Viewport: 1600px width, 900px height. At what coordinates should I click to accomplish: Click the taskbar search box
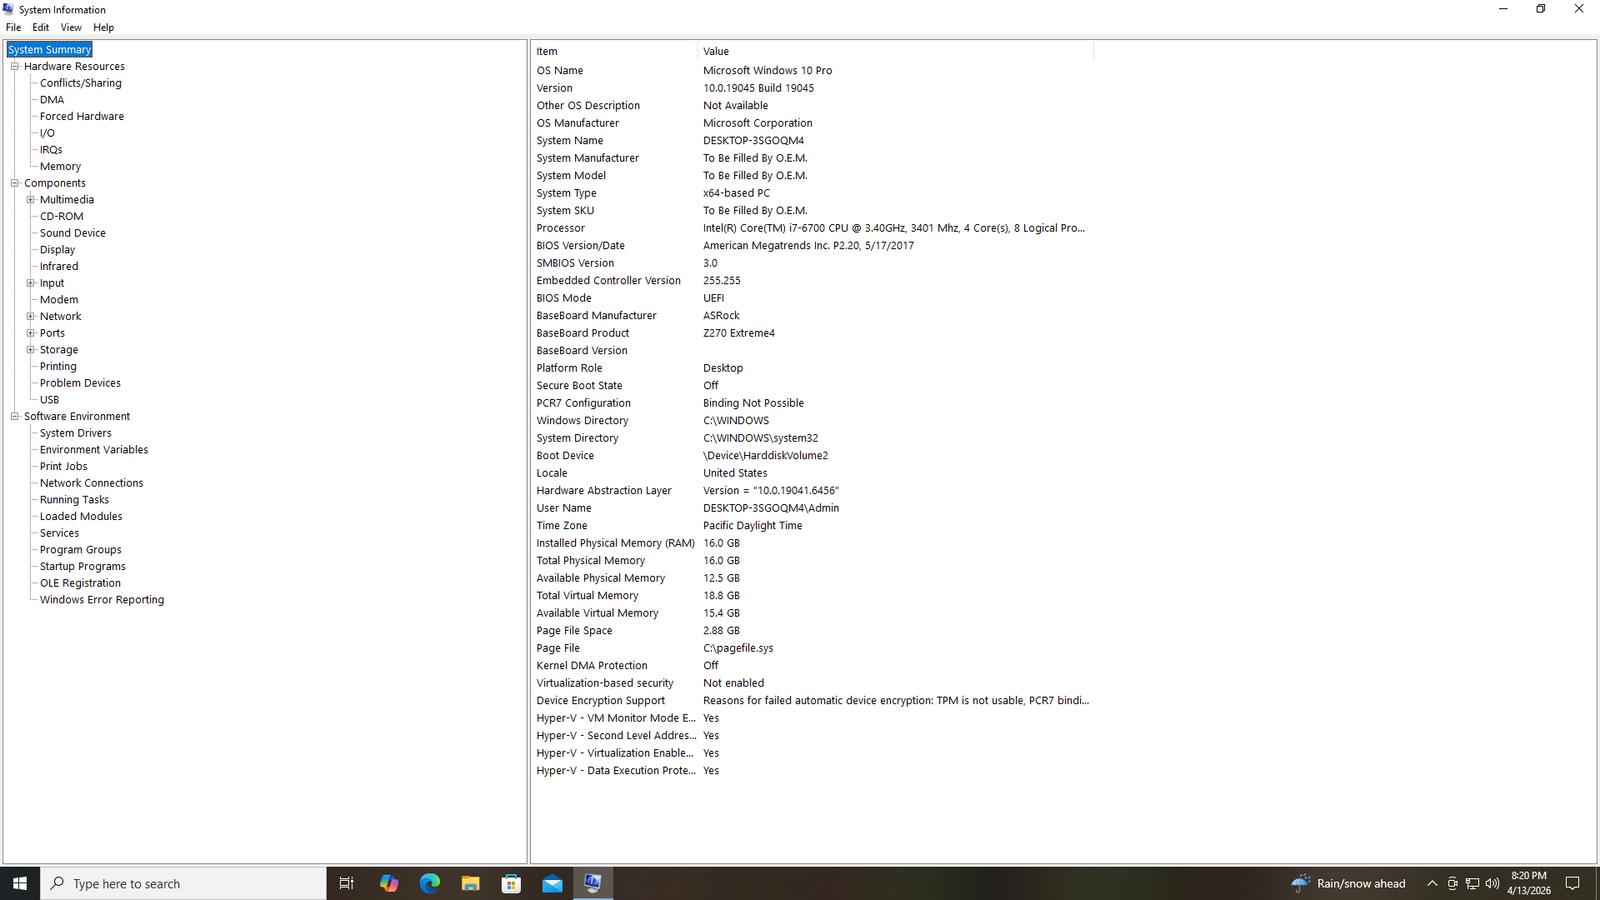coord(180,883)
